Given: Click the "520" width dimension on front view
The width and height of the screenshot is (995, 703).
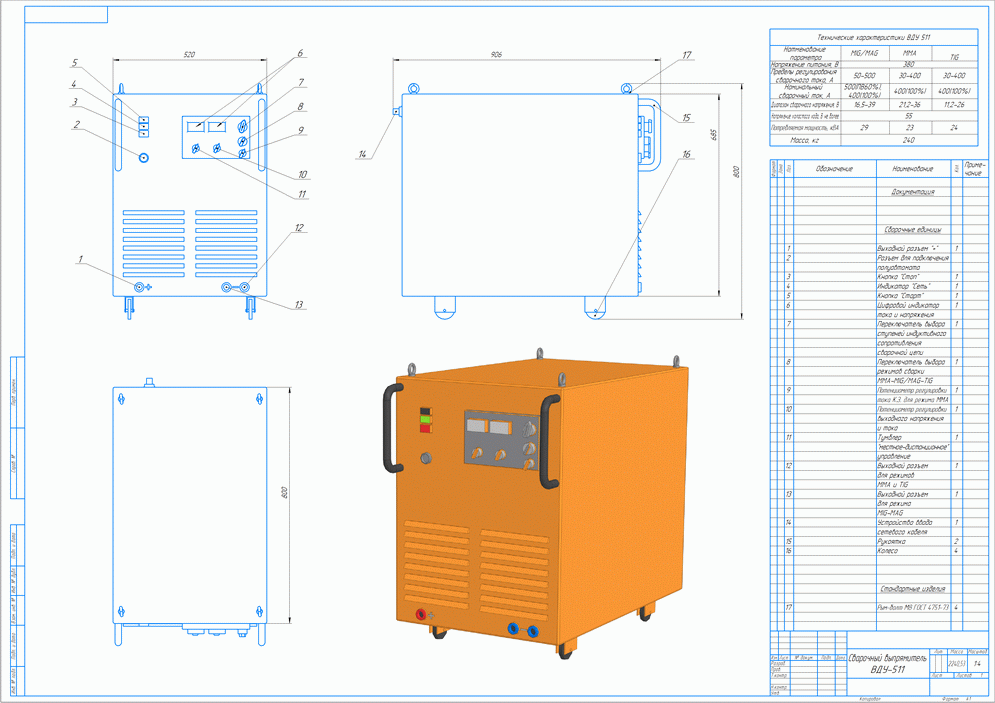Looking at the screenshot, I should tap(189, 55).
